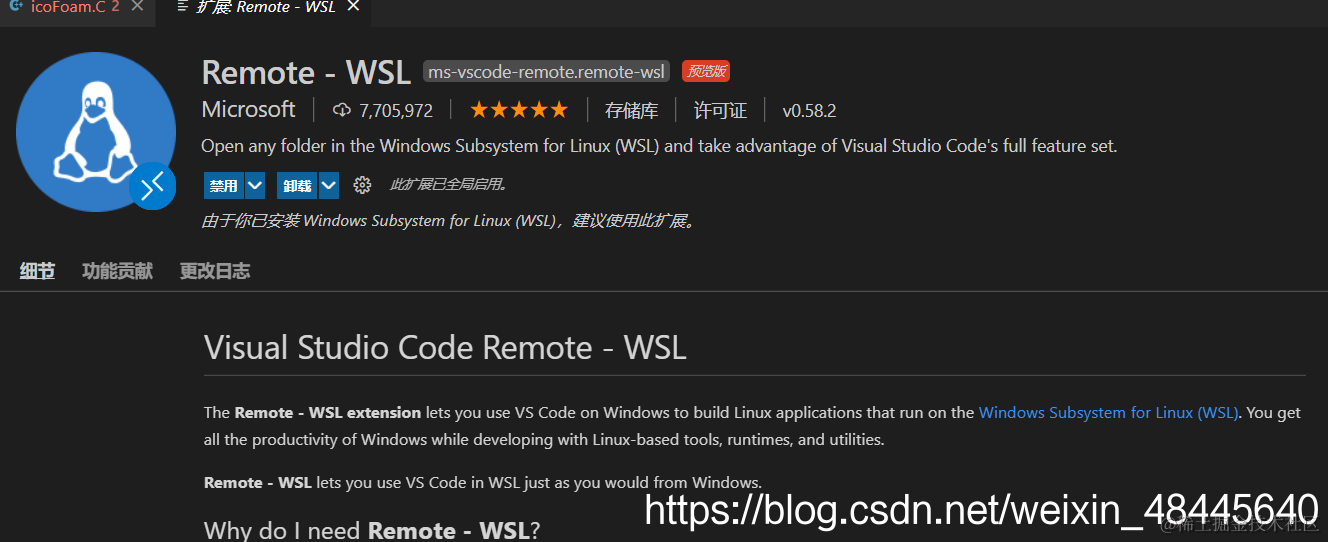Click the v0.58.2 version label

809,110
